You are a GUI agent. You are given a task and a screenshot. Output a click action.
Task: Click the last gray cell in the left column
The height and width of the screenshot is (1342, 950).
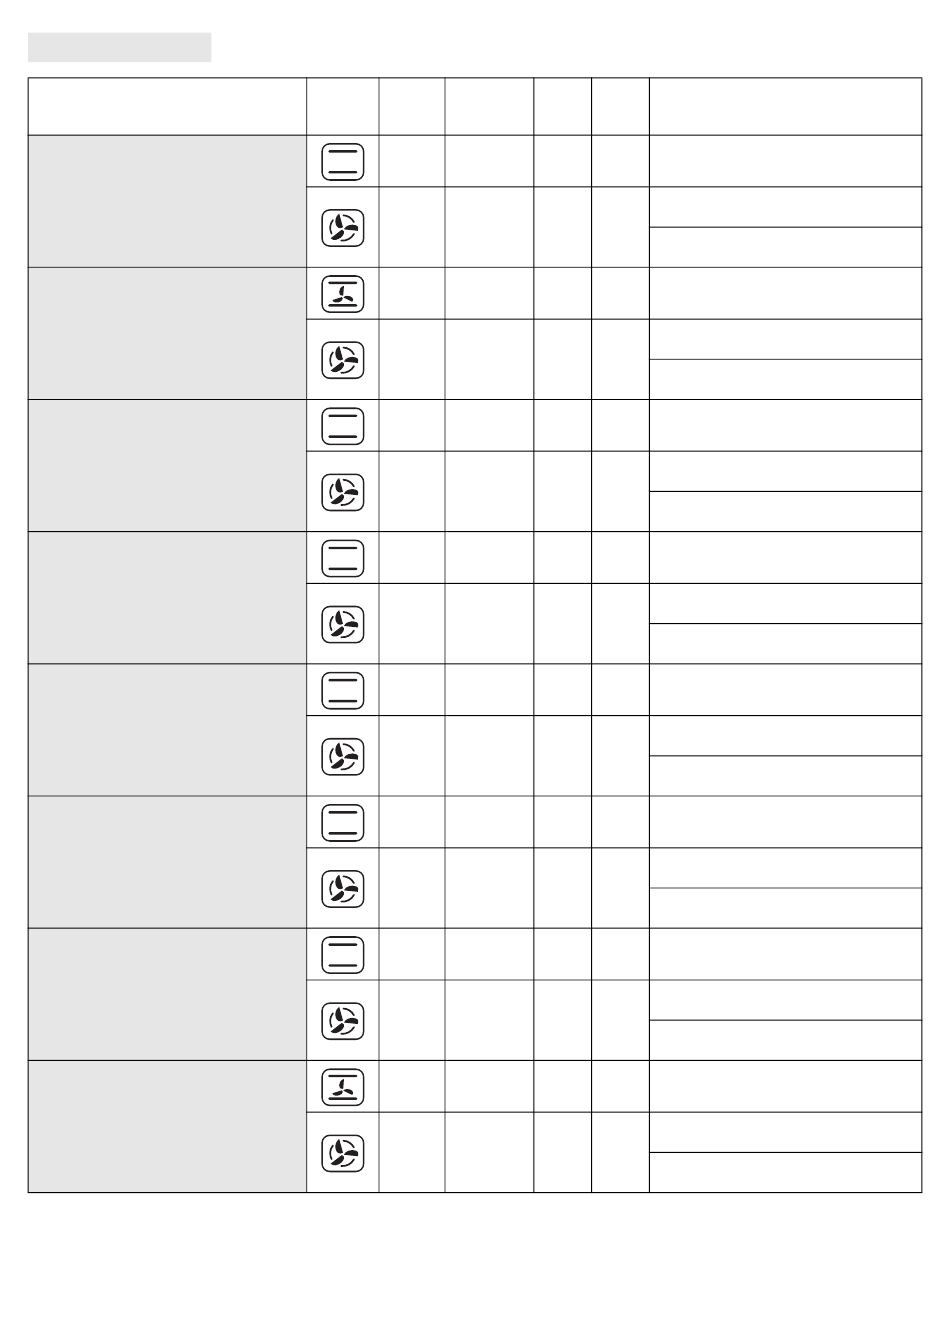167,1126
